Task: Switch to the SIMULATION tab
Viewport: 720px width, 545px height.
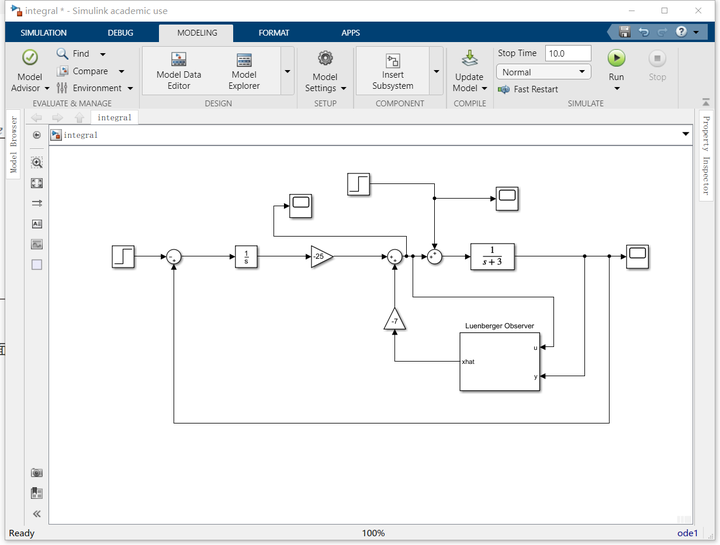Action: point(44,33)
